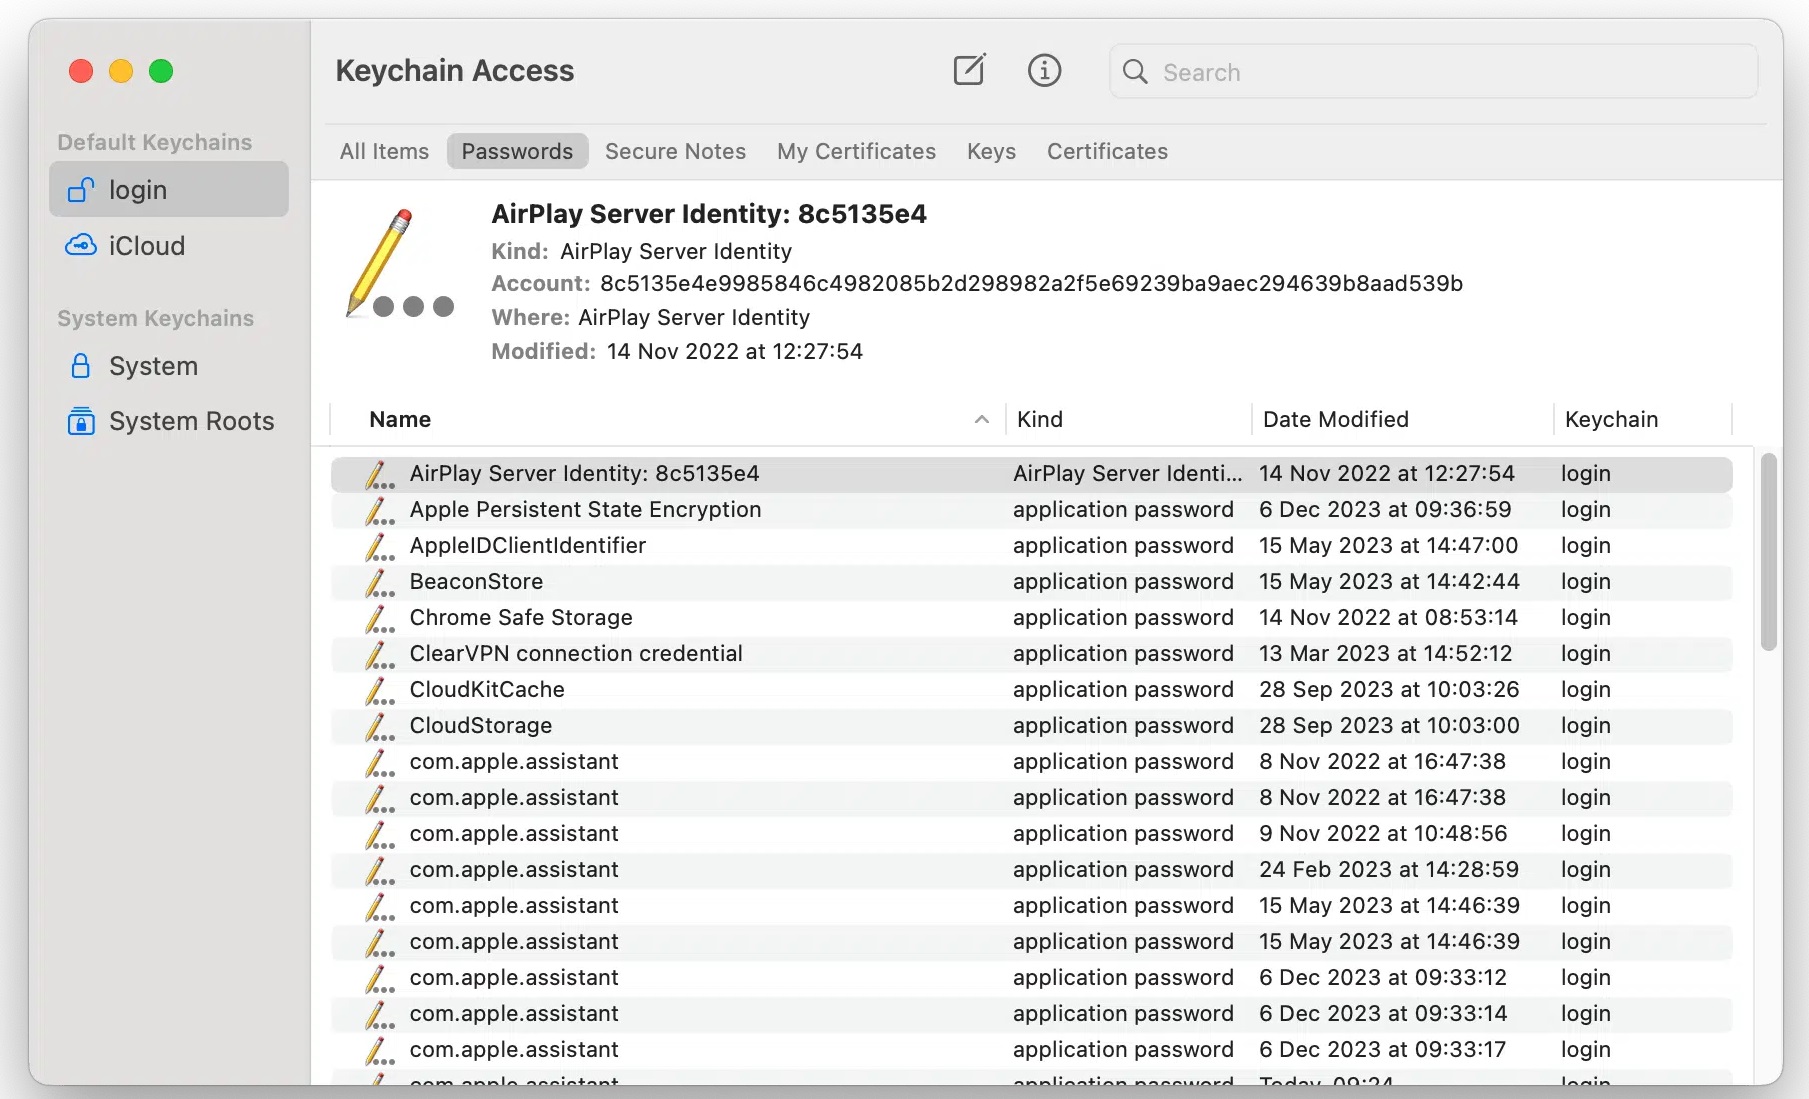Click the System Roots keychain icon
1809x1099 pixels.
tap(81, 421)
